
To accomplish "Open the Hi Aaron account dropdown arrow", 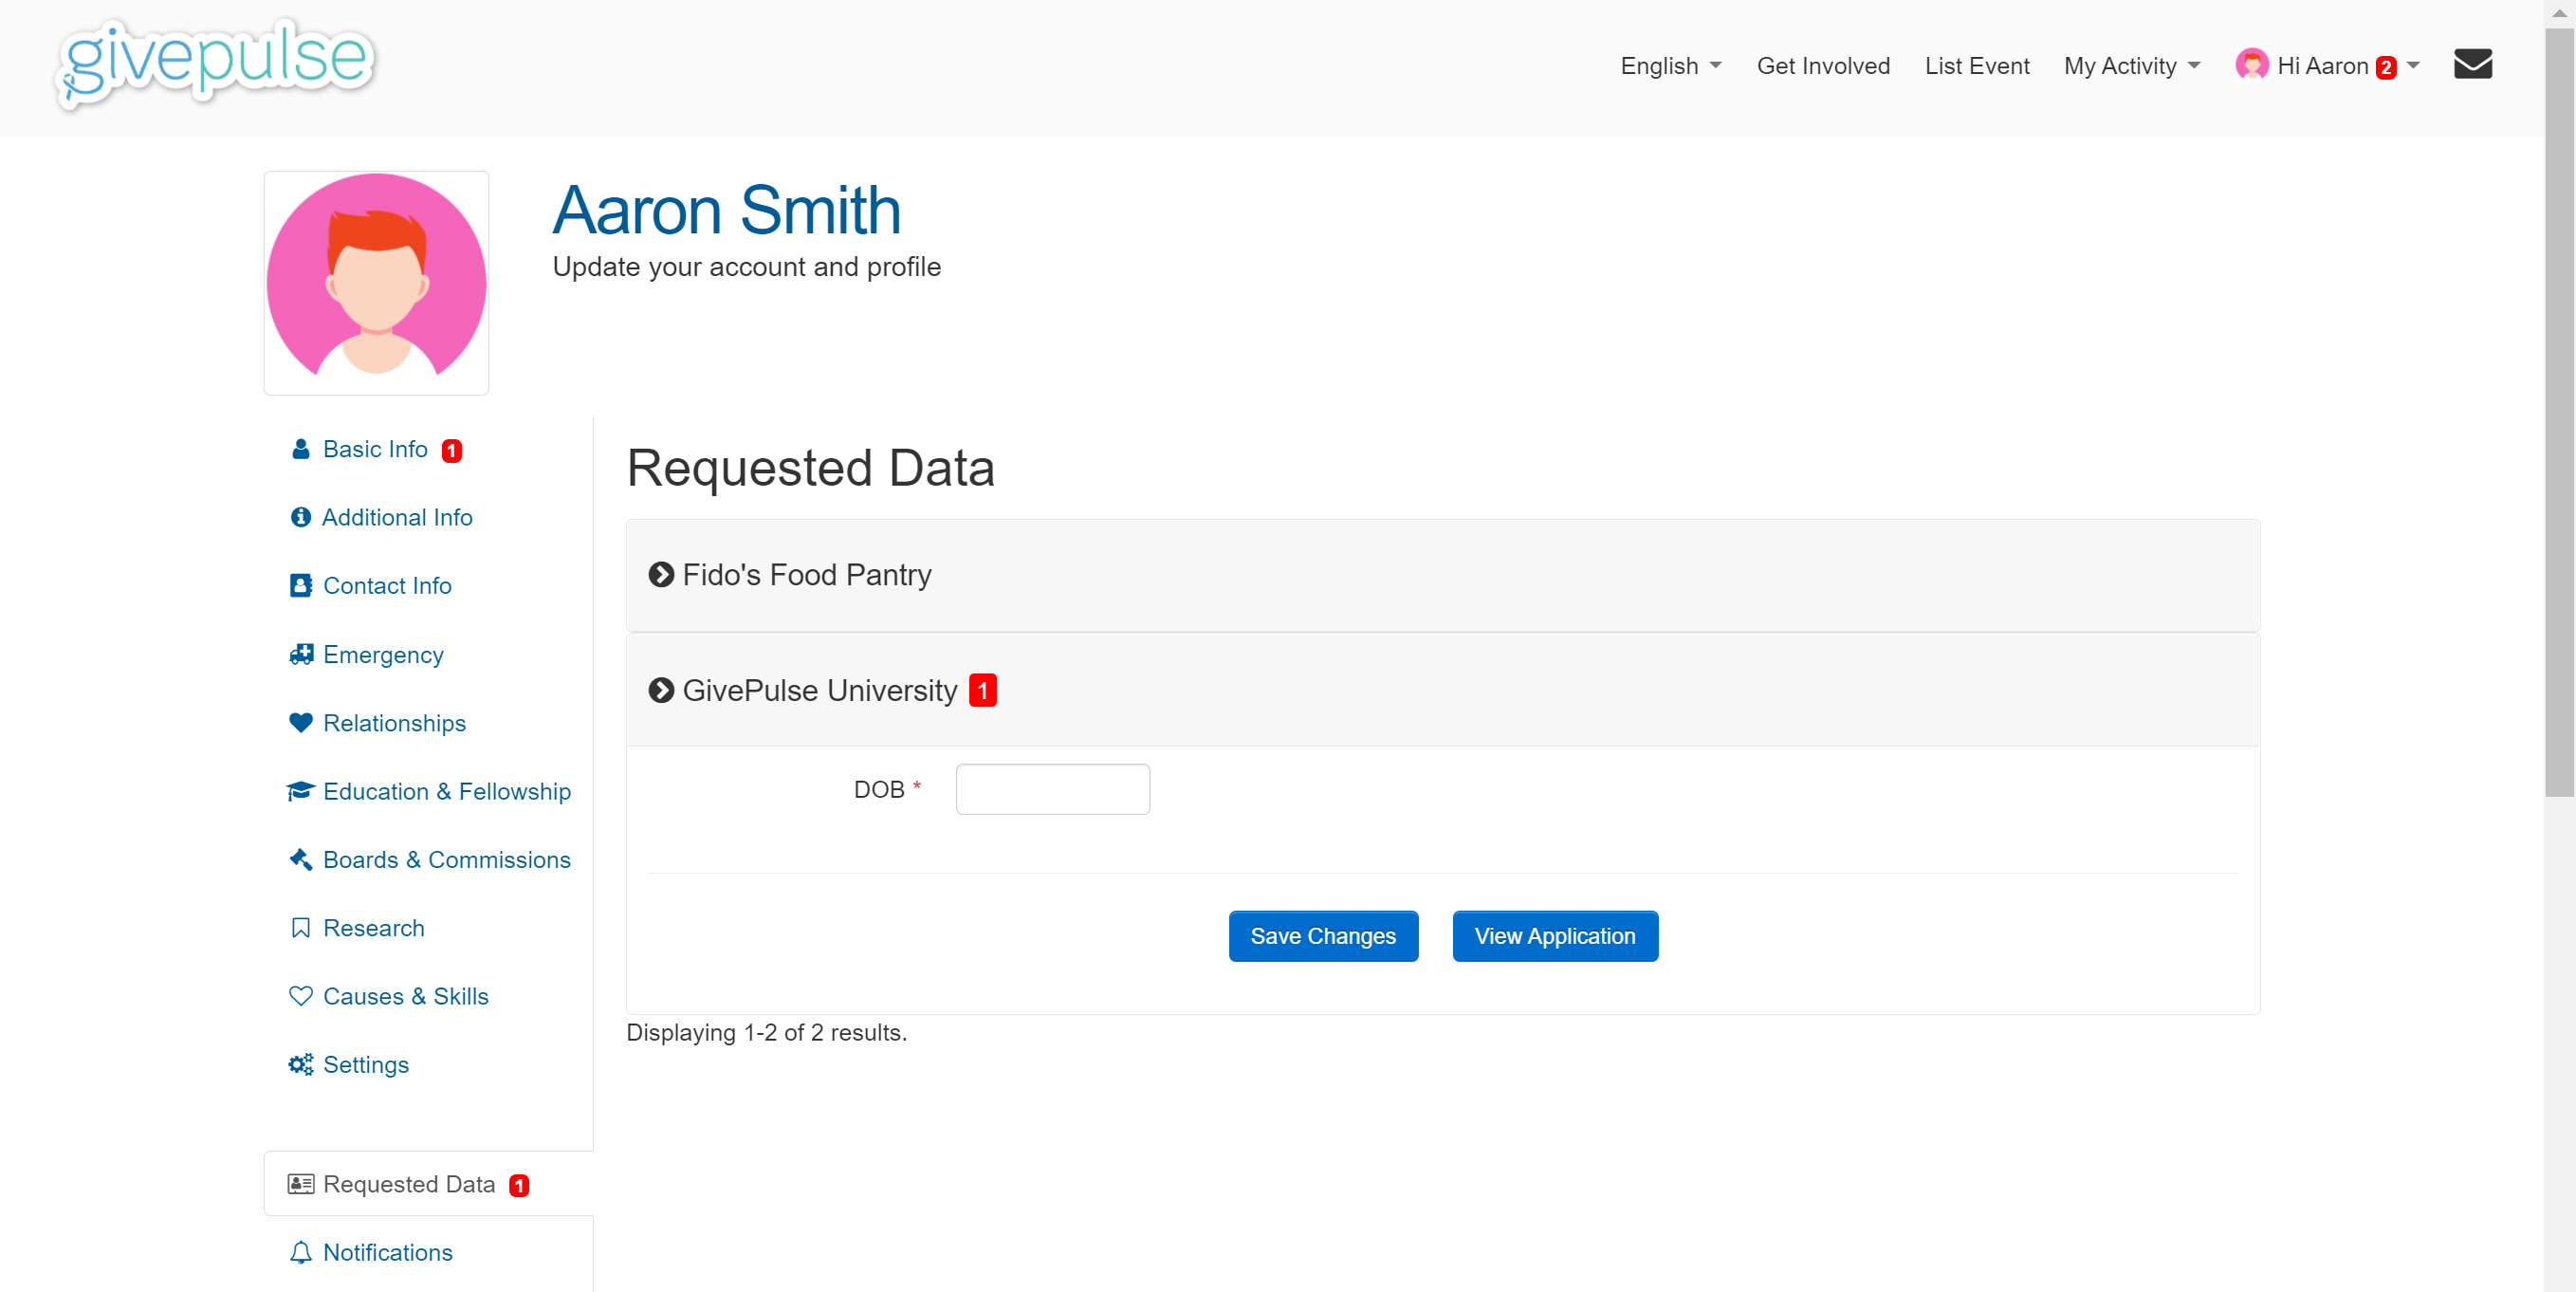I will (x=2413, y=66).
